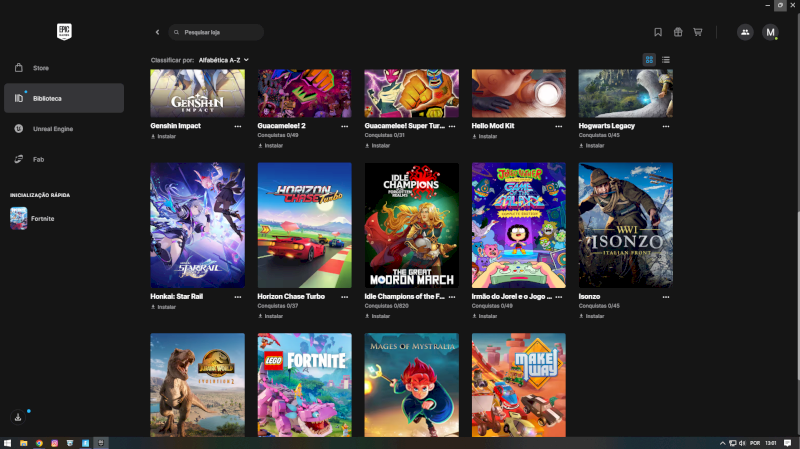Viewport: 800px width, 449px height.
Task: Open the gift redeem icon
Action: (678, 32)
